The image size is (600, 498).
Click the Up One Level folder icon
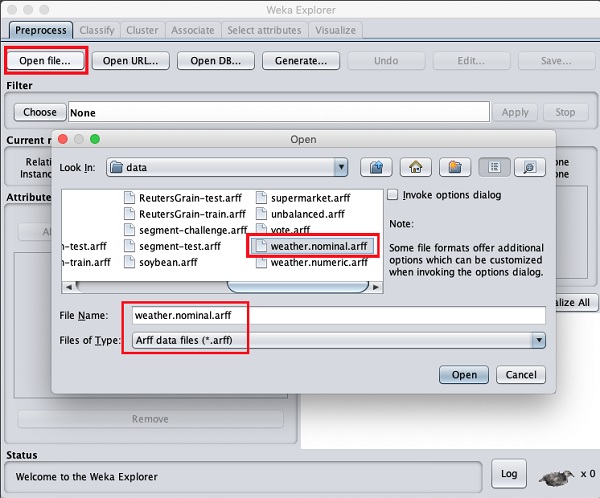pos(376,167)
